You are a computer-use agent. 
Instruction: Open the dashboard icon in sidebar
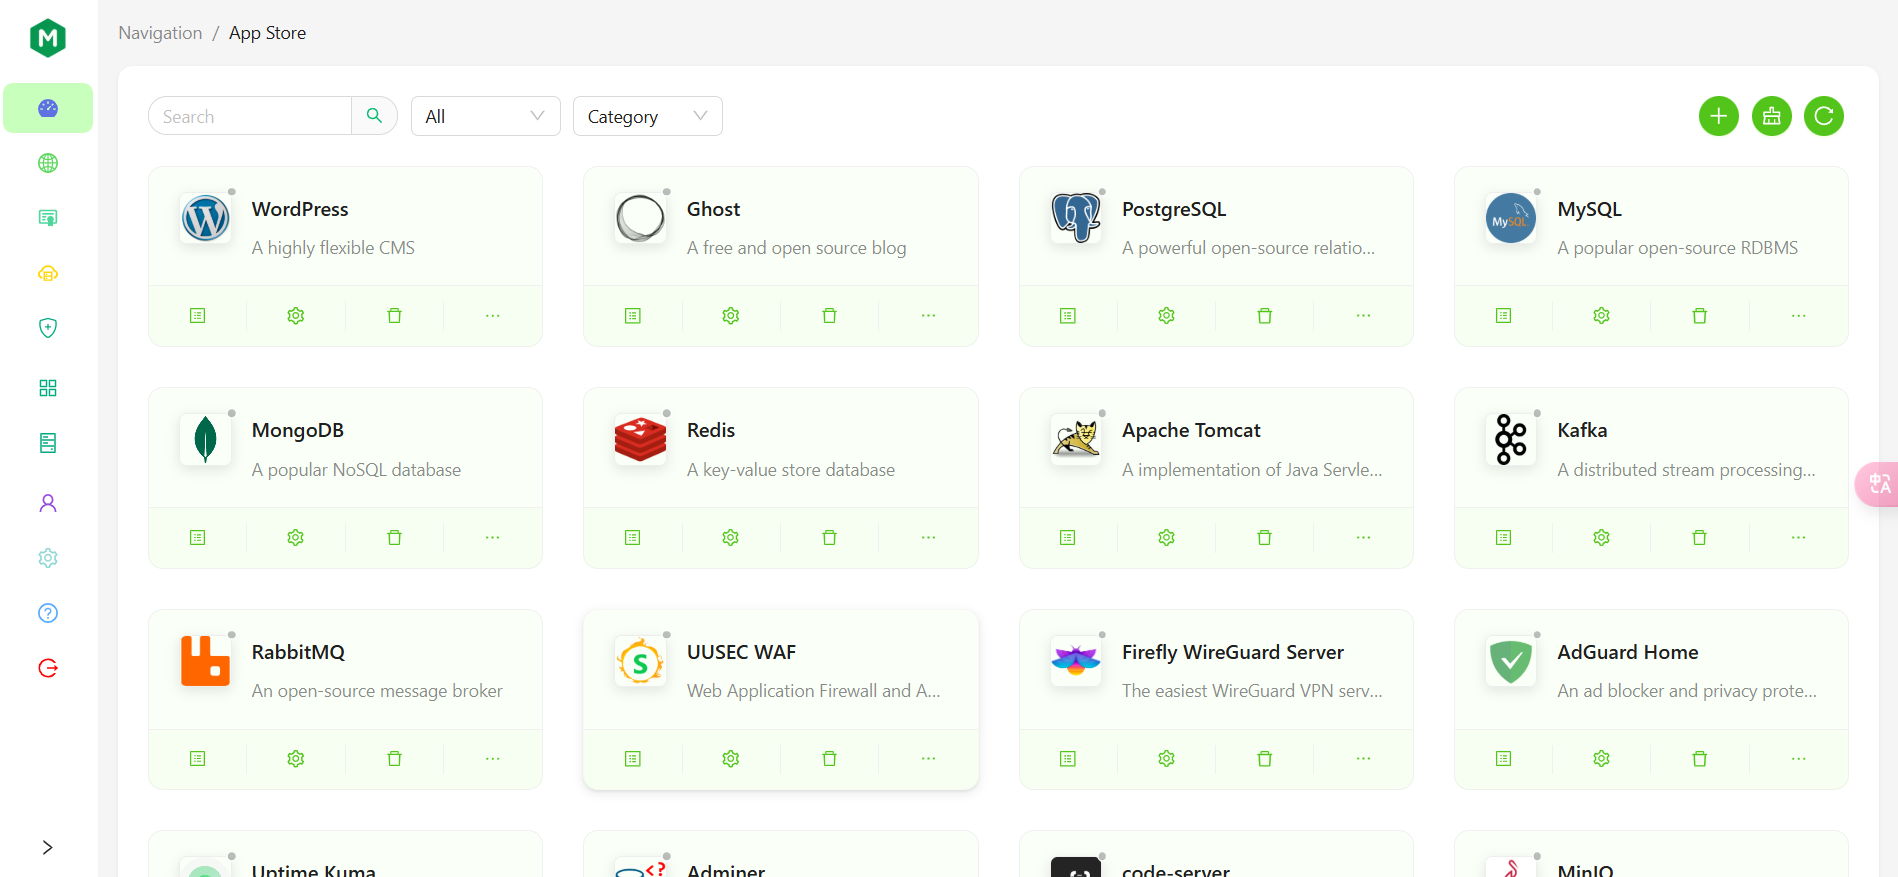coord(48,108)
